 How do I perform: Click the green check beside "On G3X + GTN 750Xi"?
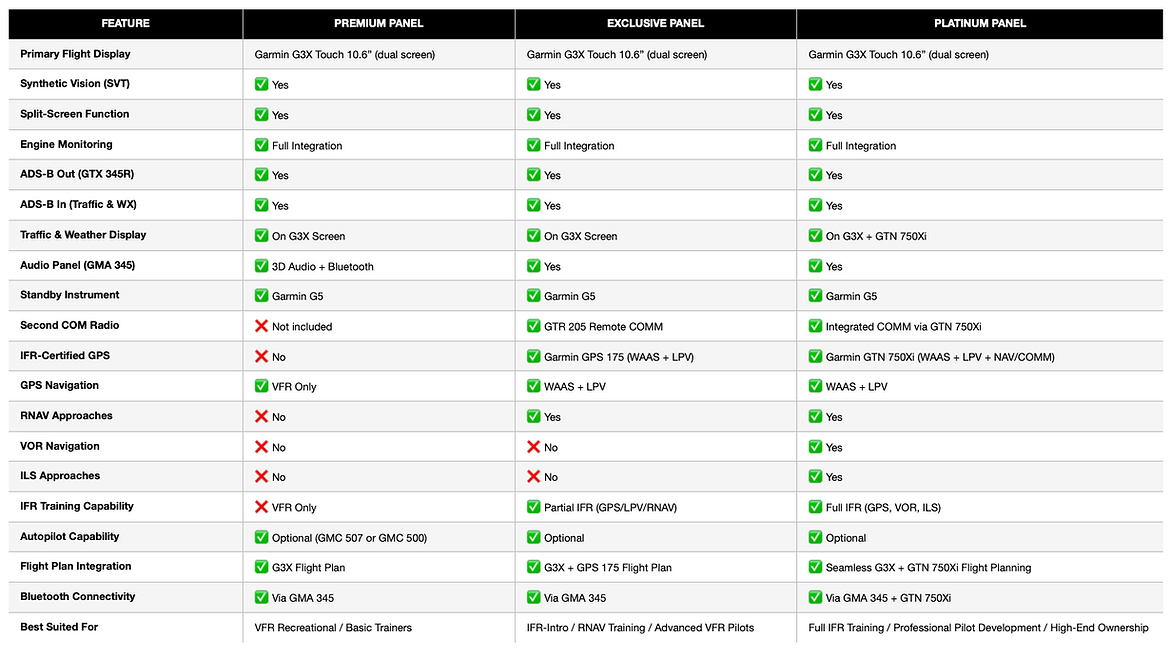coord(815,236)
